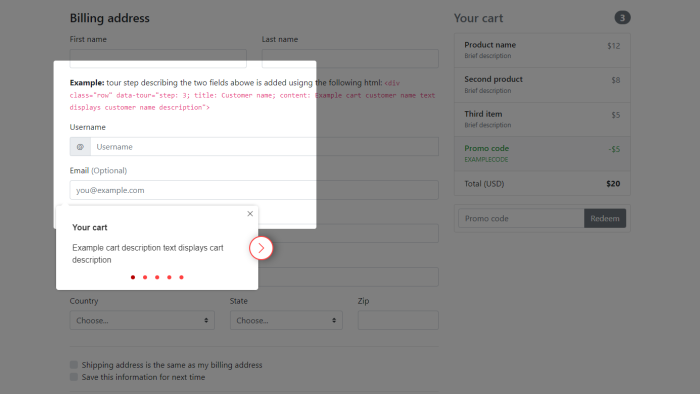Focus the Username input field
700x394 pixels.
coord(264,147)
